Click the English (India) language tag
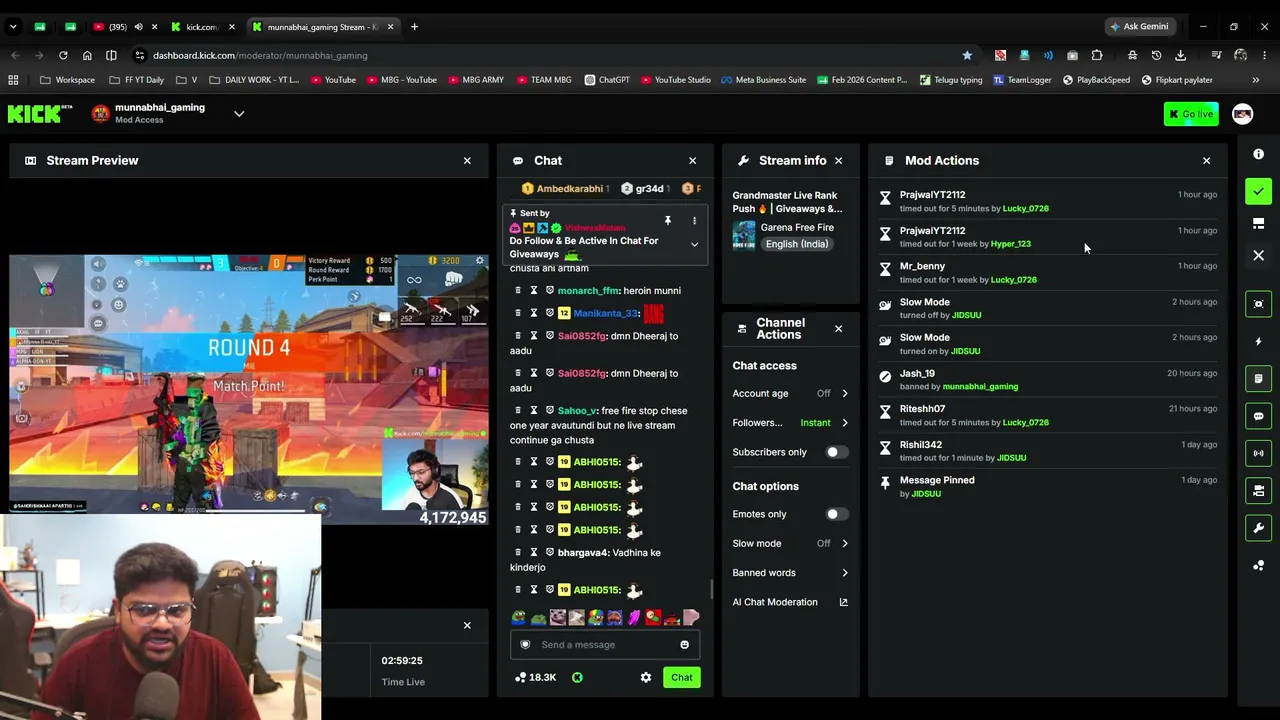The height and width of the screenshot is (720, 1280). [x=796, y=244]
